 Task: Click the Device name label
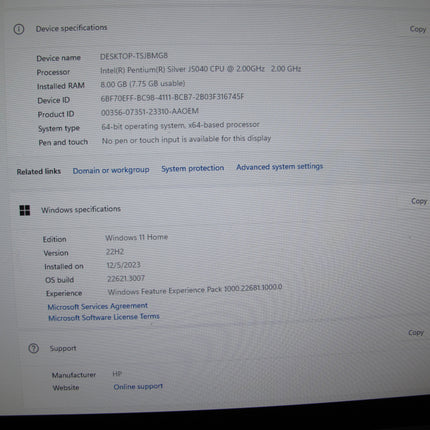pos(59,58)
